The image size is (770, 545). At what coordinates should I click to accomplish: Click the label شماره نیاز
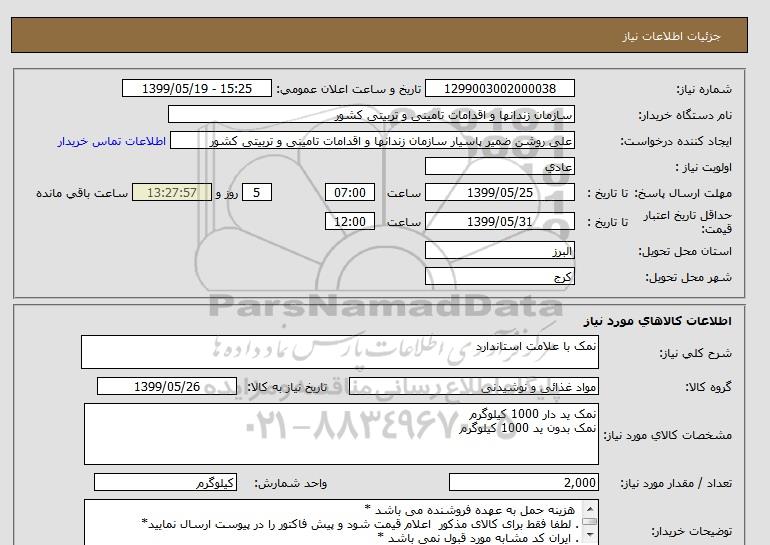coord(704,89)
